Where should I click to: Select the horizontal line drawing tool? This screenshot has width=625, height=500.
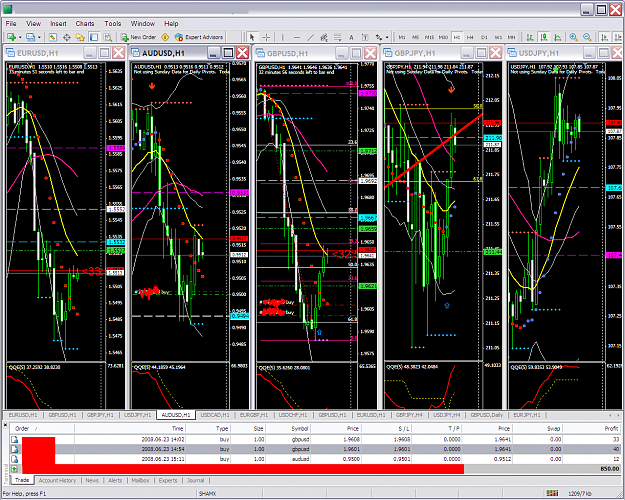pyautogui.click(x=297, y=37)
